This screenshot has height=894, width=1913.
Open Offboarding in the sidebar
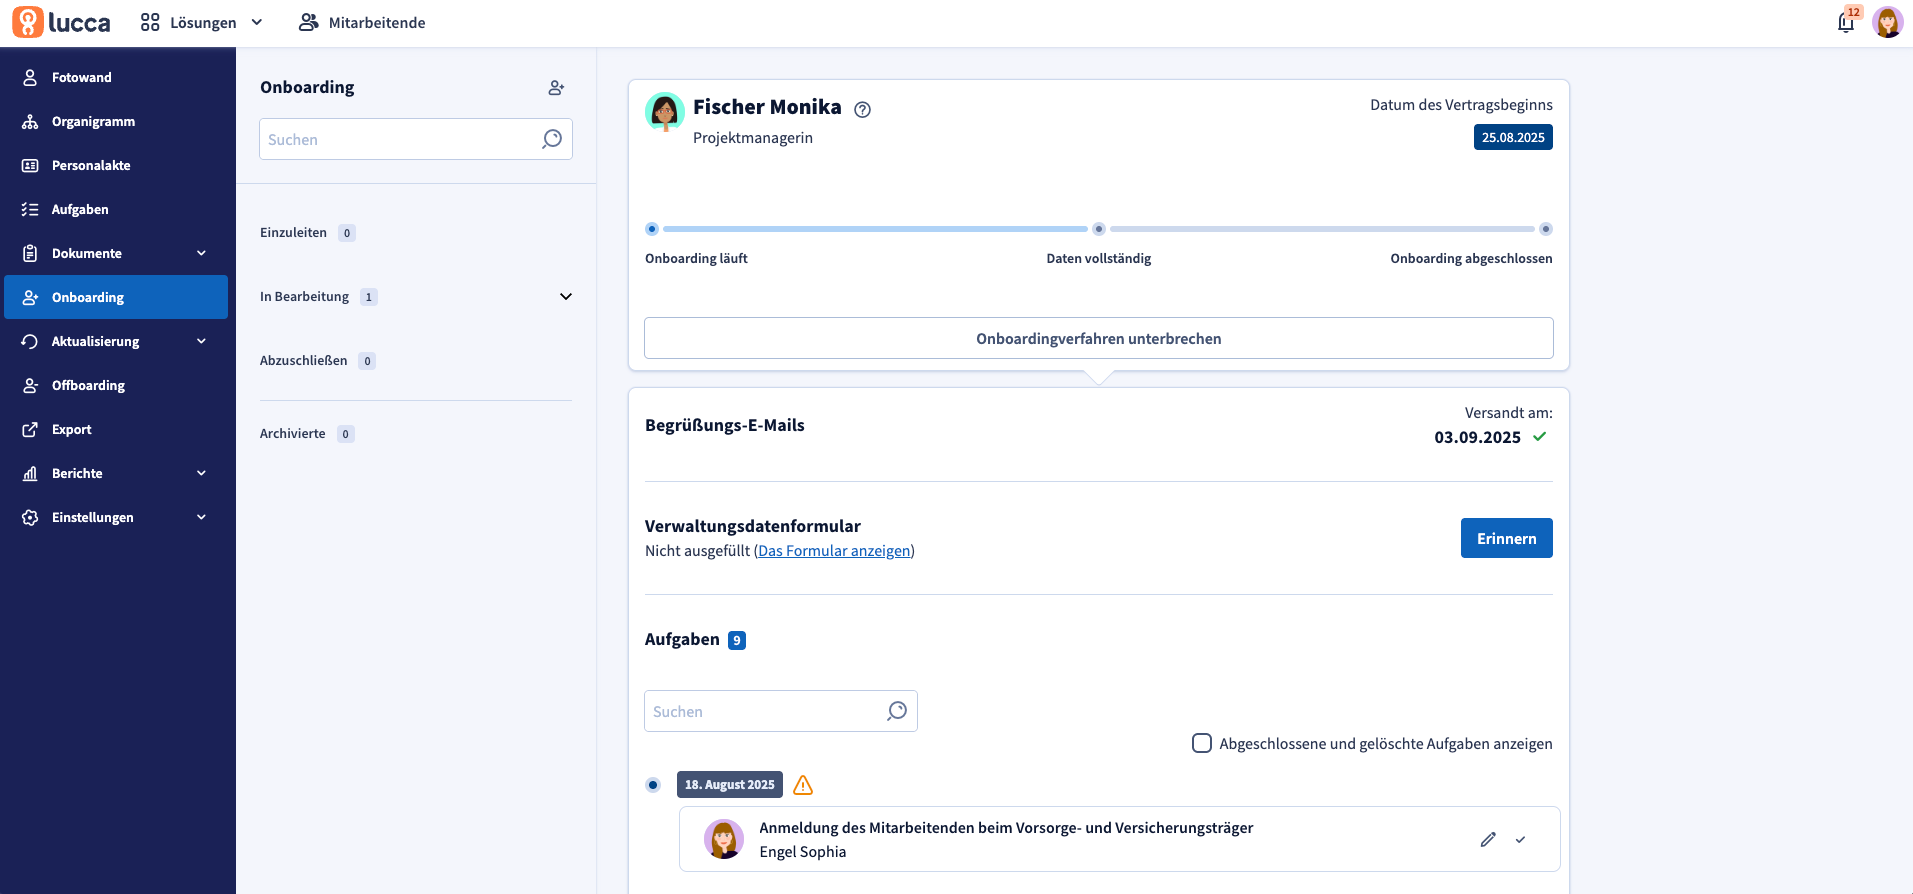tap(88, 385)
